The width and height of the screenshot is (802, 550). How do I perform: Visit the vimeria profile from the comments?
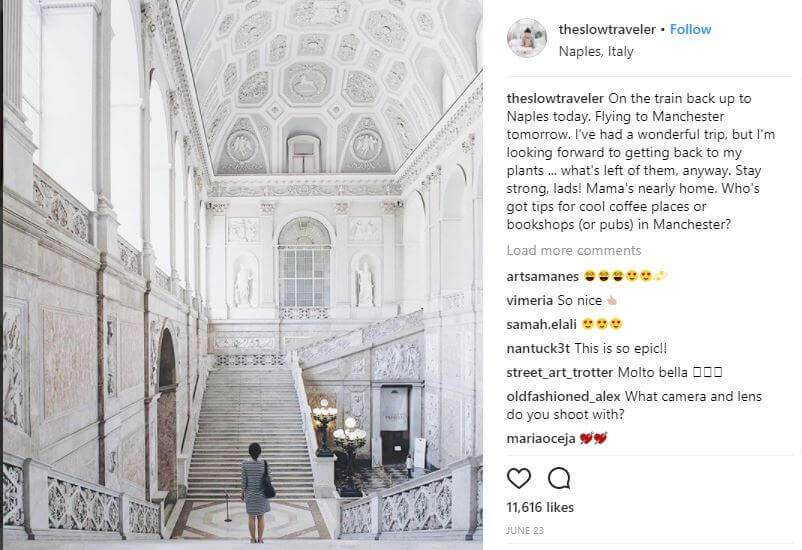(529, 300)
